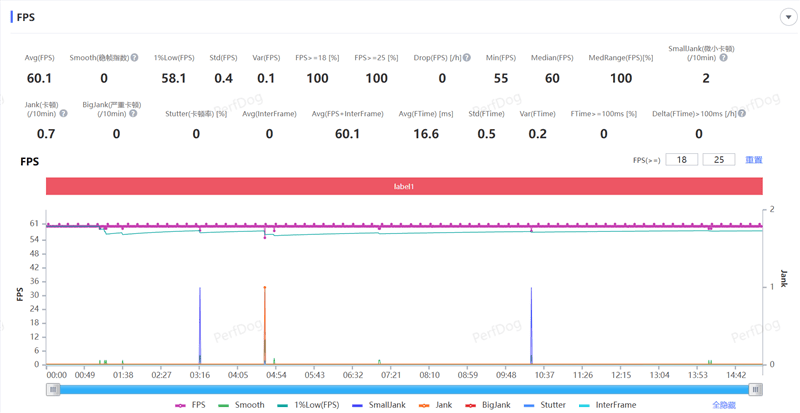
Task: Click FPS threshold field showing 25
Action: click(719, 160)
